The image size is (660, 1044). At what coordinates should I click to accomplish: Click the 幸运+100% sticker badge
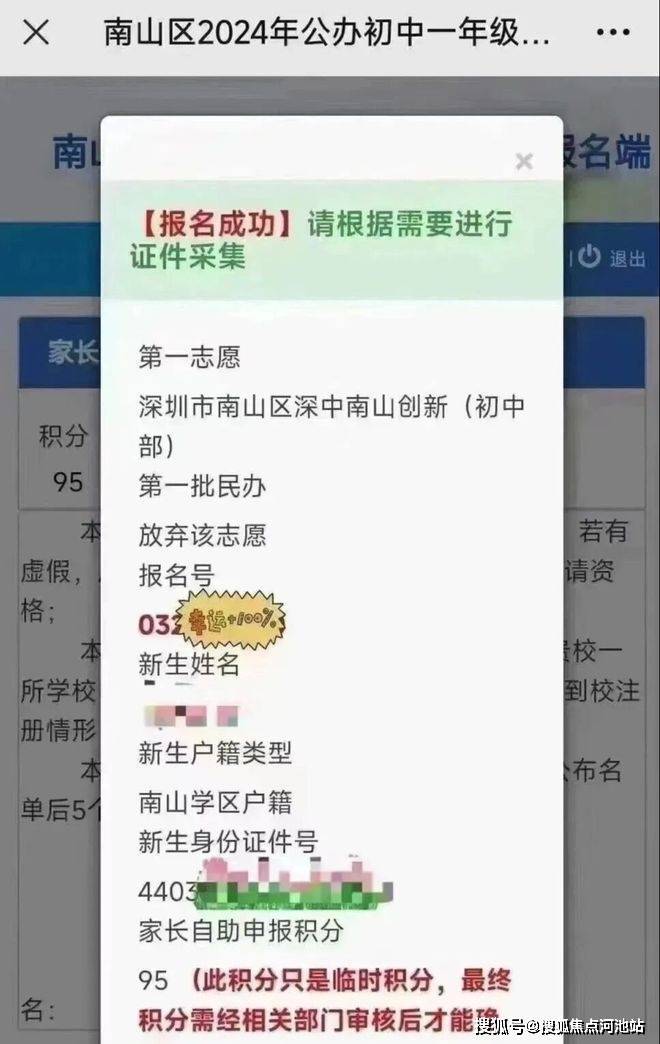231,620
